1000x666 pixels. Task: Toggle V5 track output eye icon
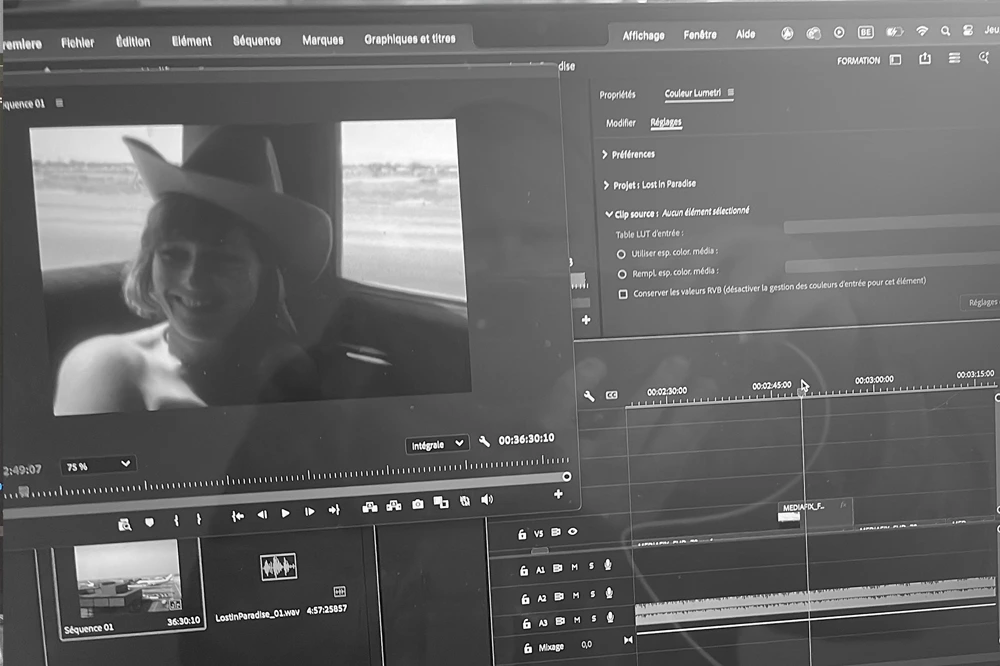[573, 531]
